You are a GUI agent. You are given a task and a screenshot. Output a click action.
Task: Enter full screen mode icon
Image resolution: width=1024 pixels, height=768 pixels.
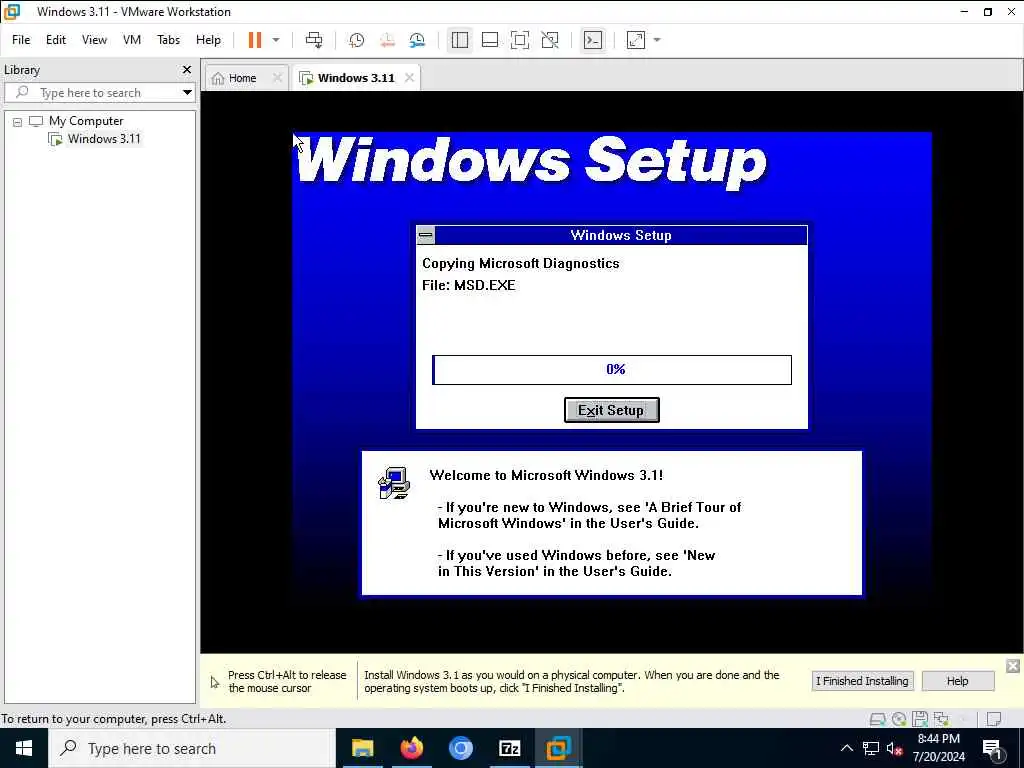click(x=520, y=40)
